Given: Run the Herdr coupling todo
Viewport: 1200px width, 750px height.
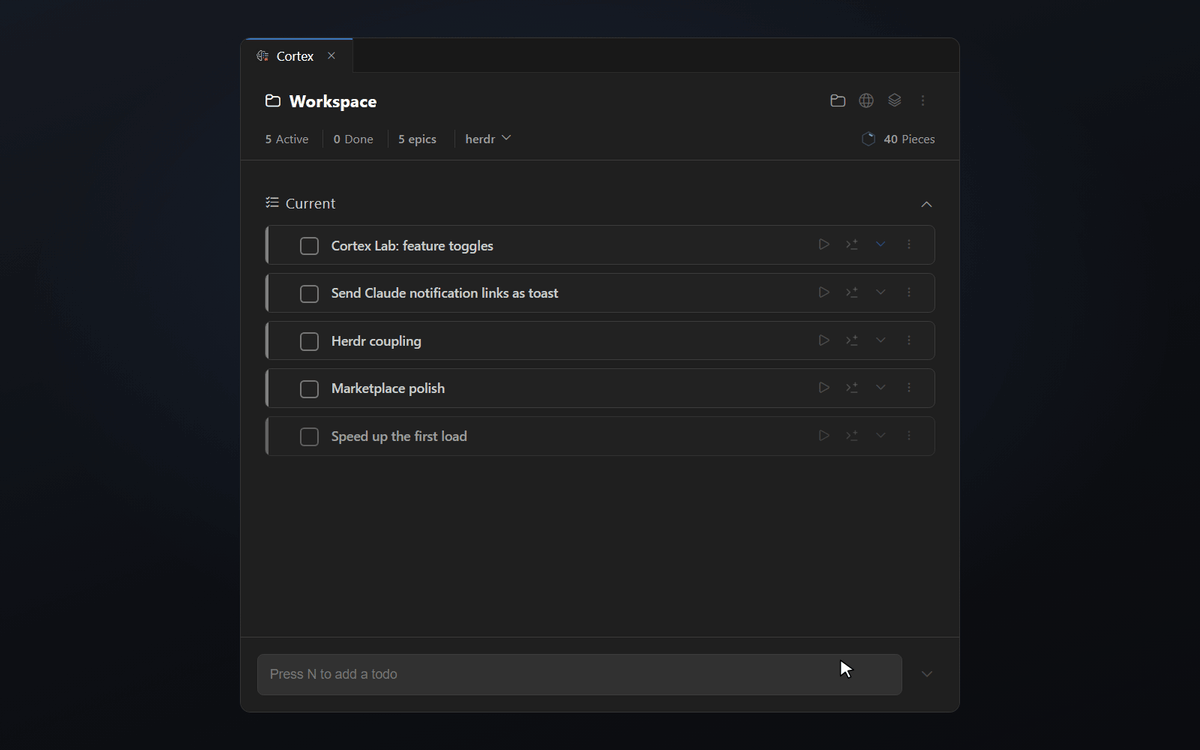Looking at the screenshot, I should point(824,340).
